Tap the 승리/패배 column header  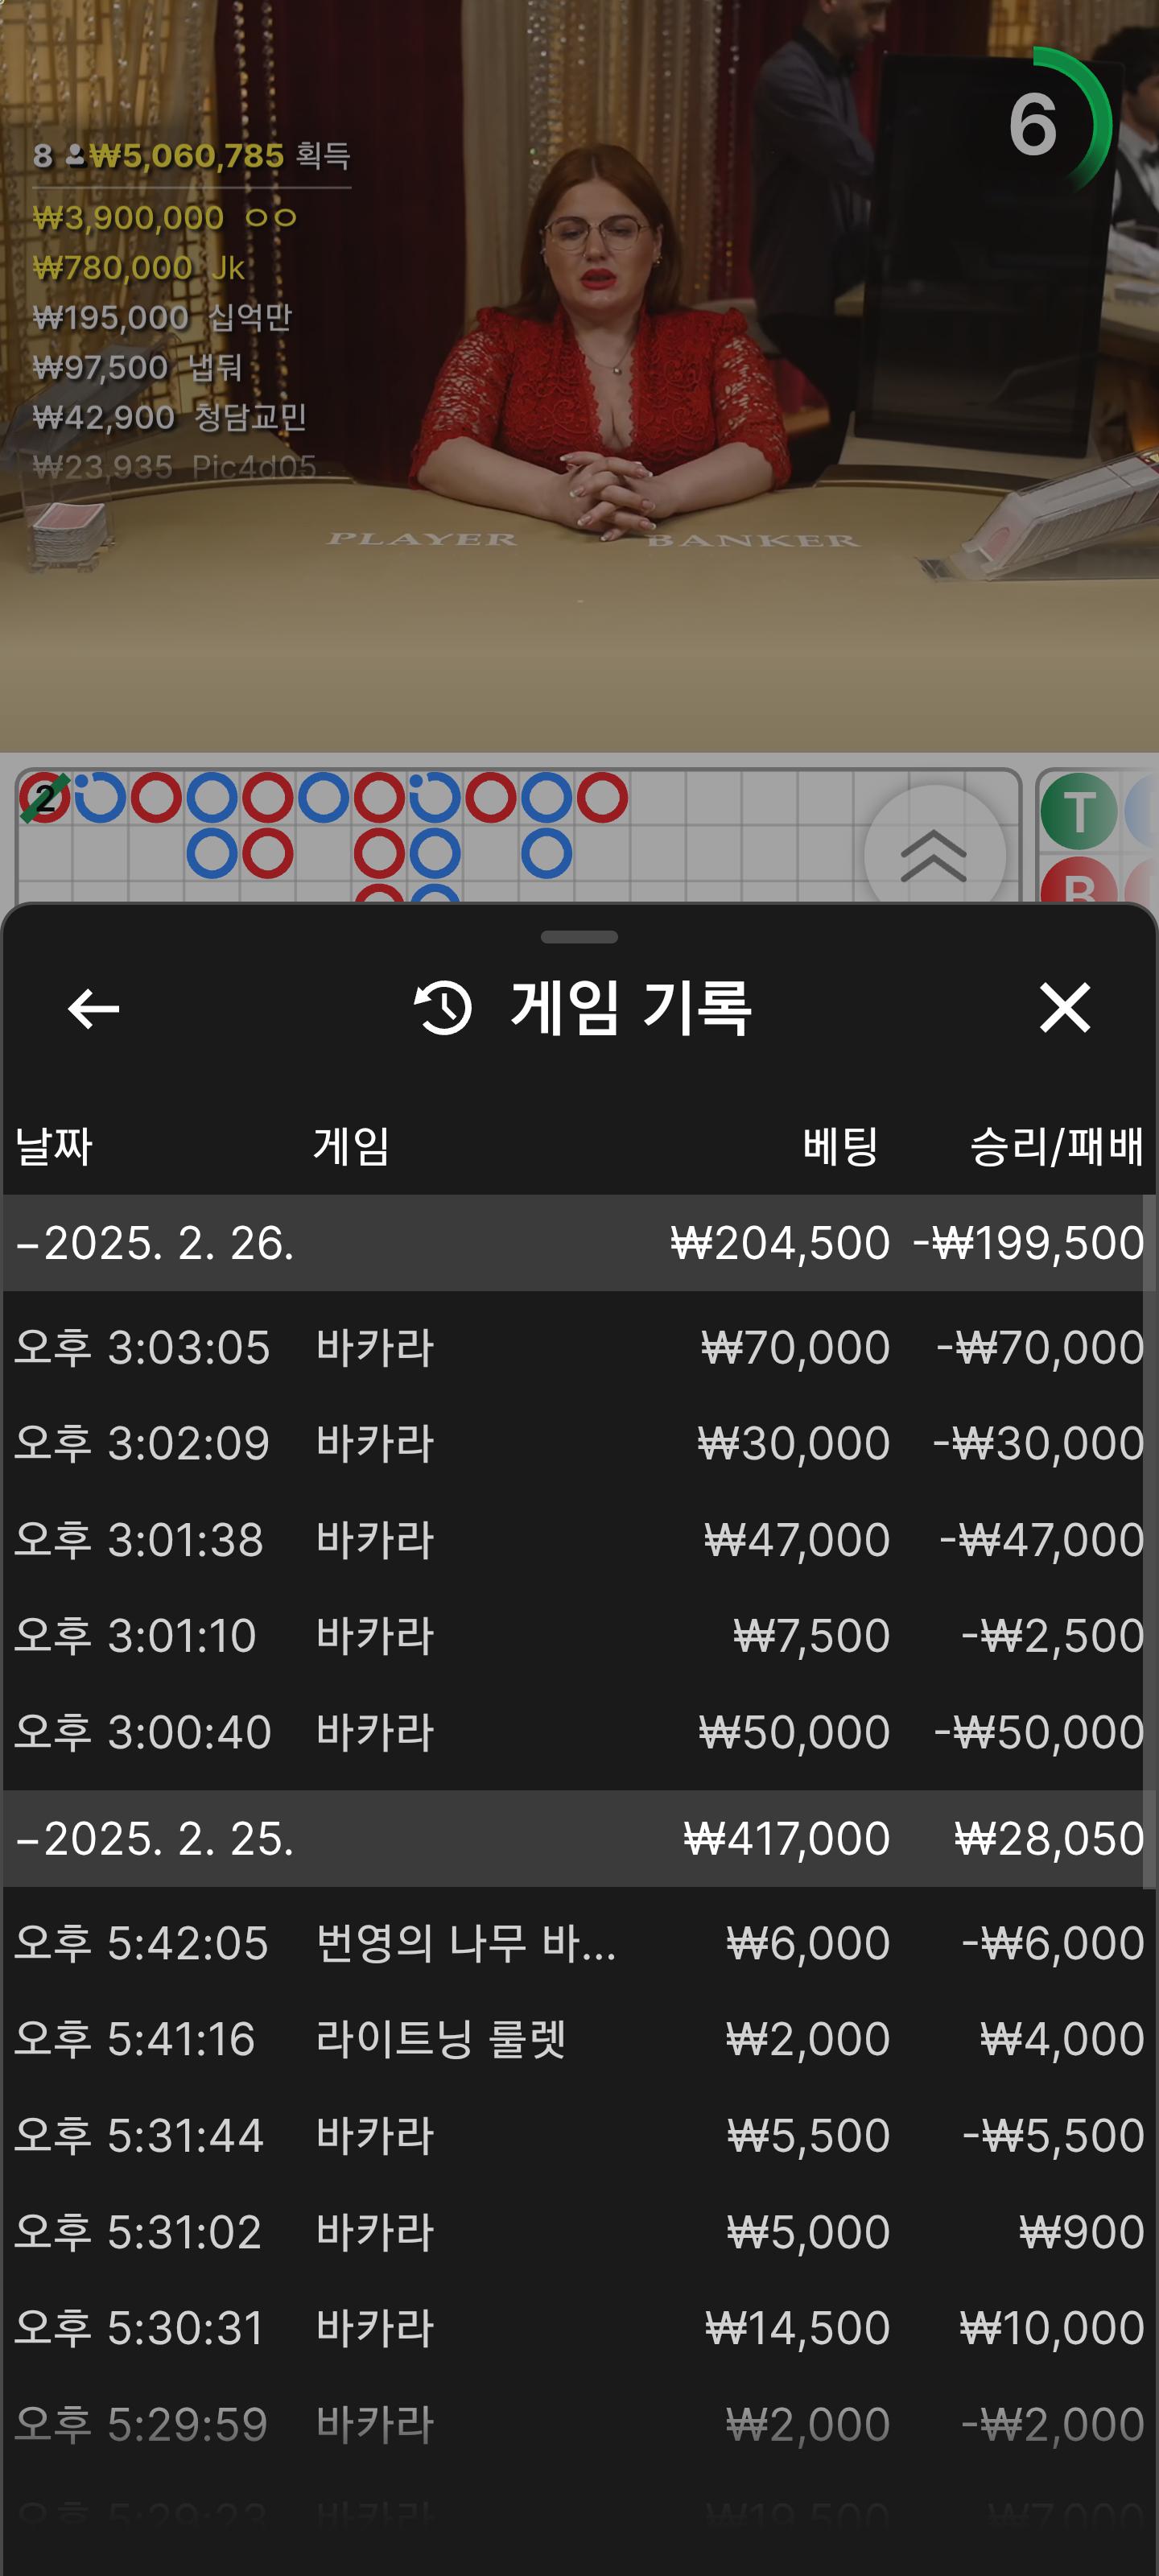pos(1056,1146)
